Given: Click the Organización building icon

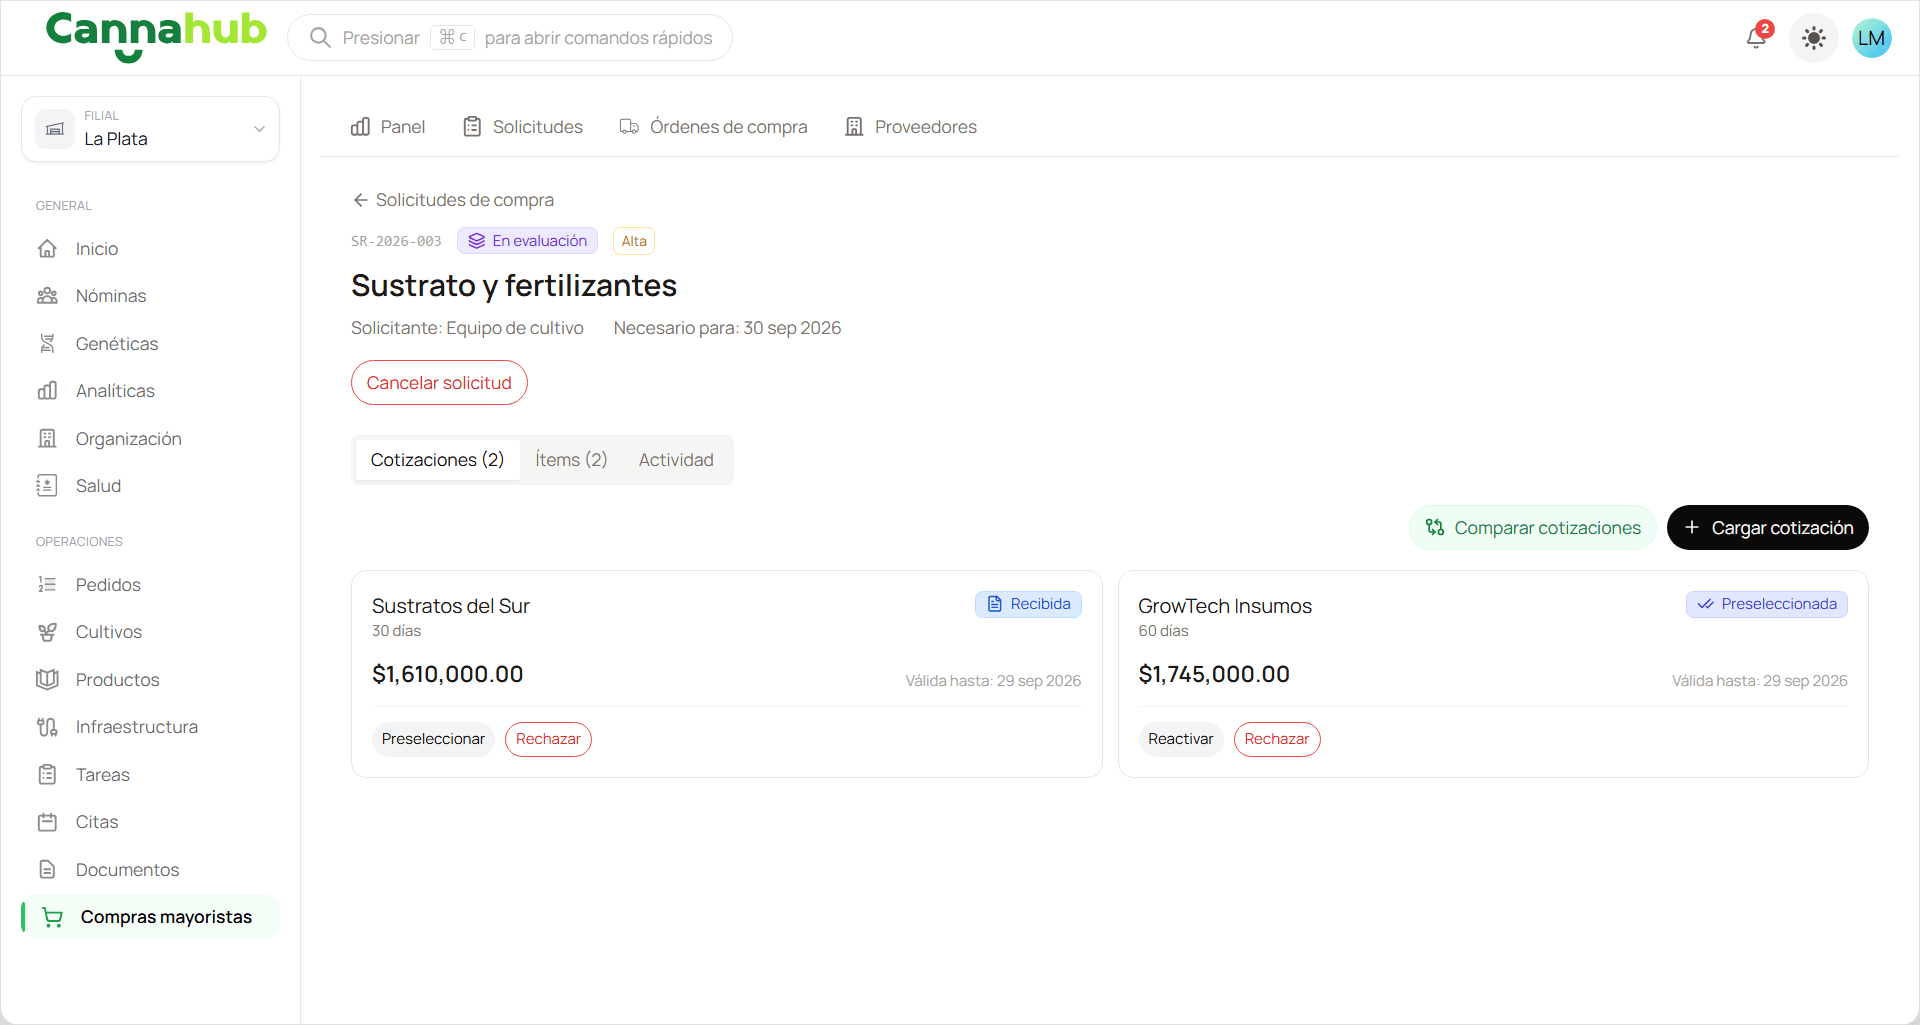Looking at the screenshot, I should click(47, 439).
